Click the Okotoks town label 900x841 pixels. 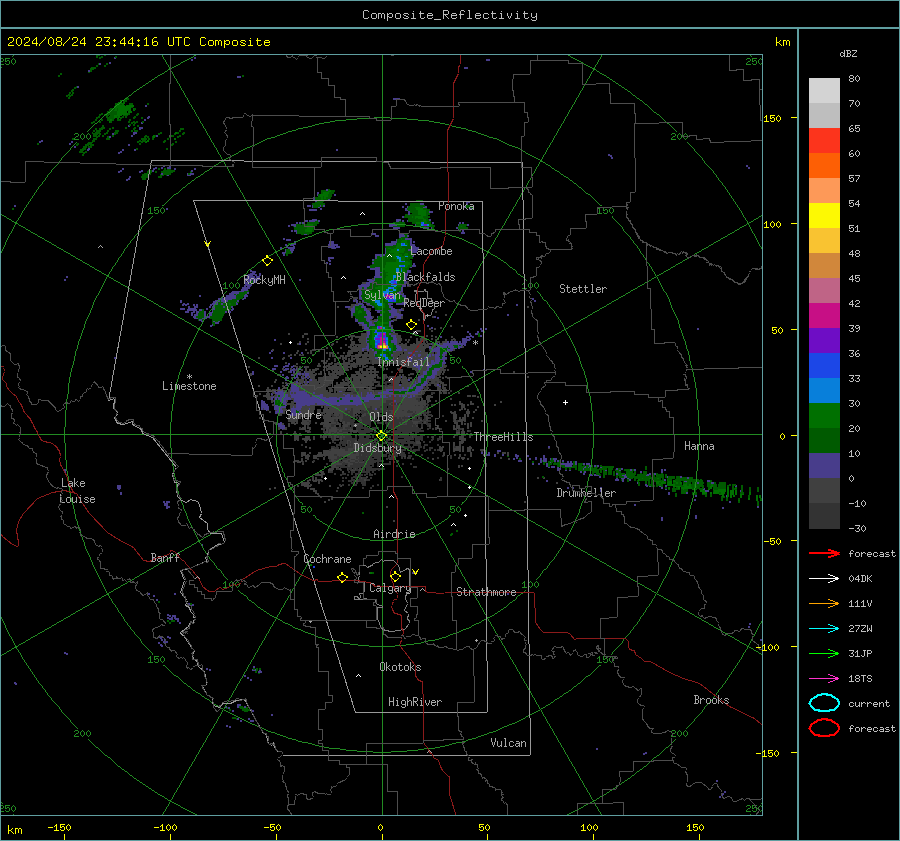tap(400, 667)
